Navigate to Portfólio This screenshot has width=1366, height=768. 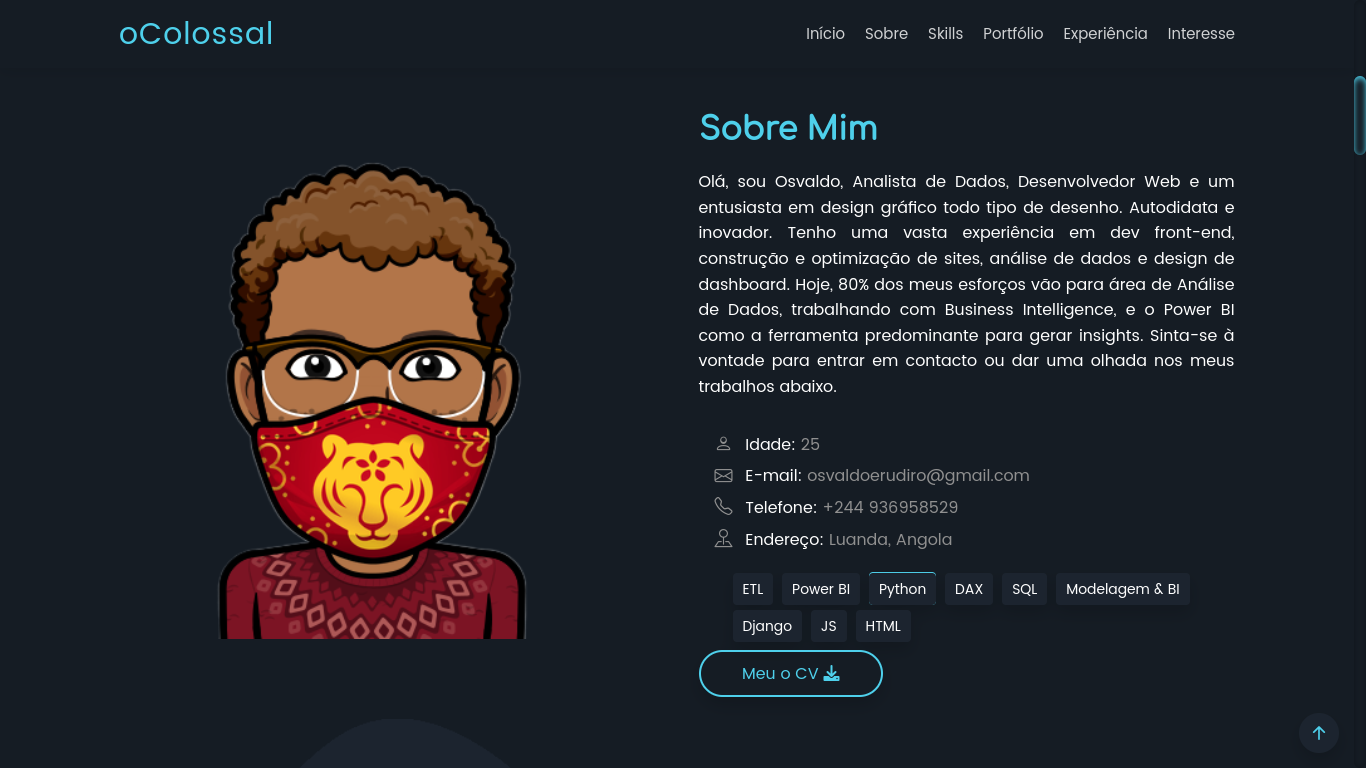coord(1013,33)
